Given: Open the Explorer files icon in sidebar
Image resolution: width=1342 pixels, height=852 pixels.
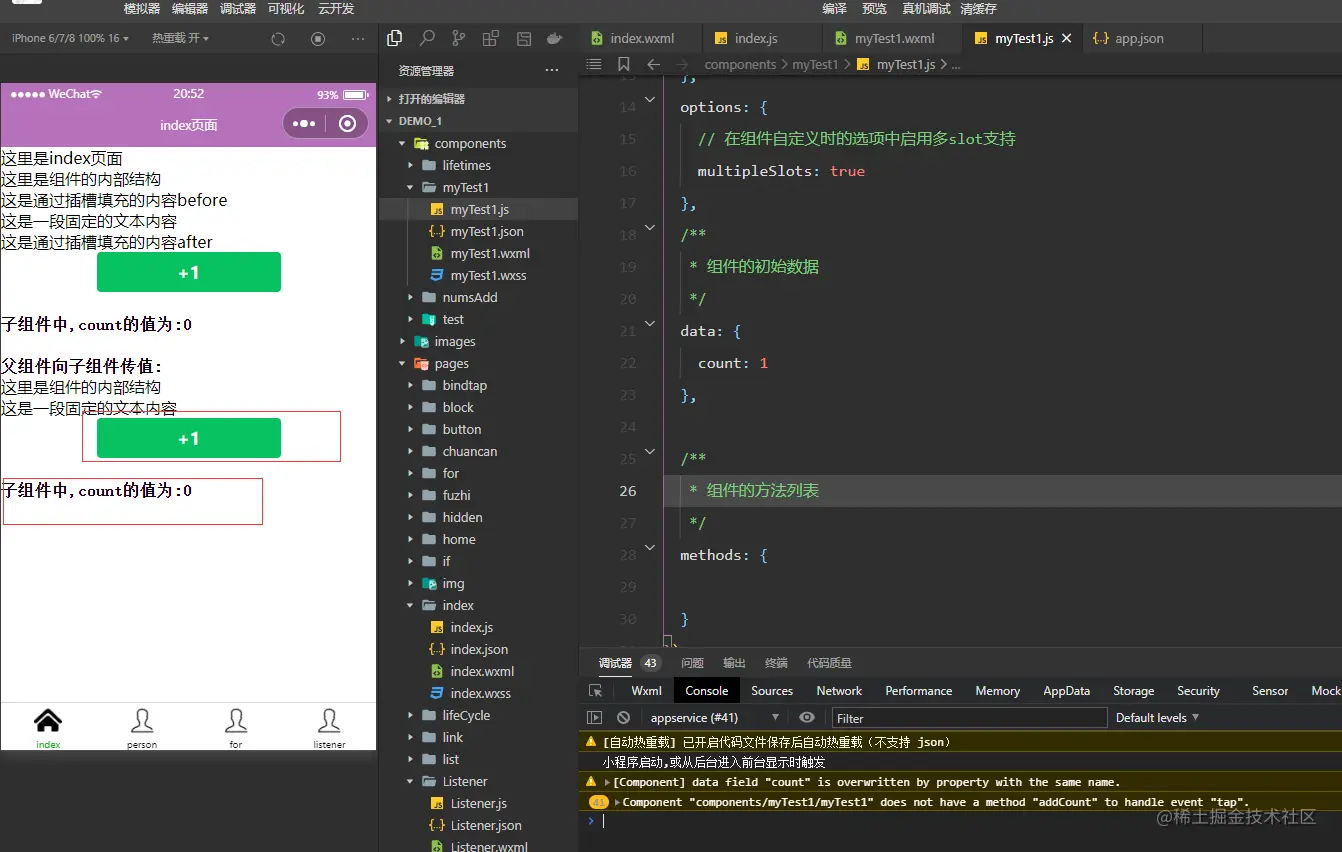Looking at the screenshot, I should point(395,39).
